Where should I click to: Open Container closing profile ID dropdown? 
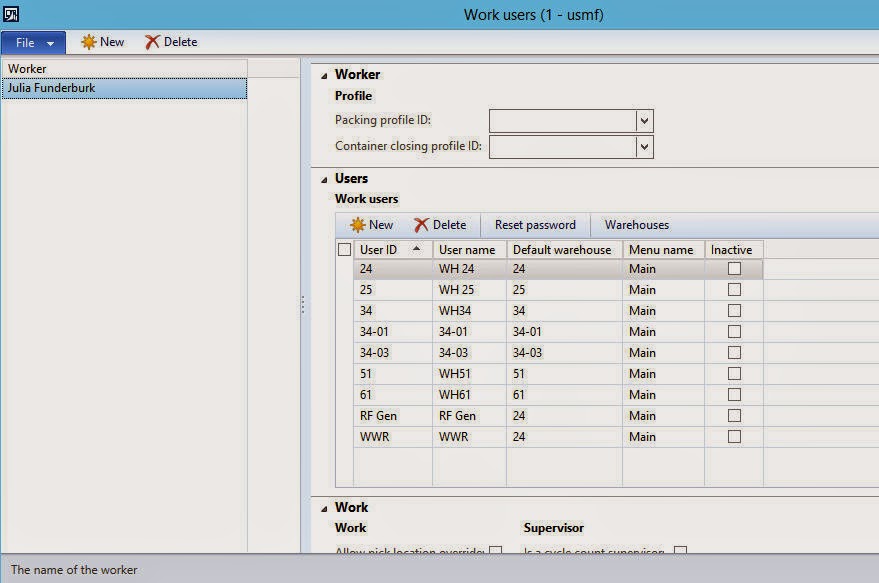(x=644, y=147)
